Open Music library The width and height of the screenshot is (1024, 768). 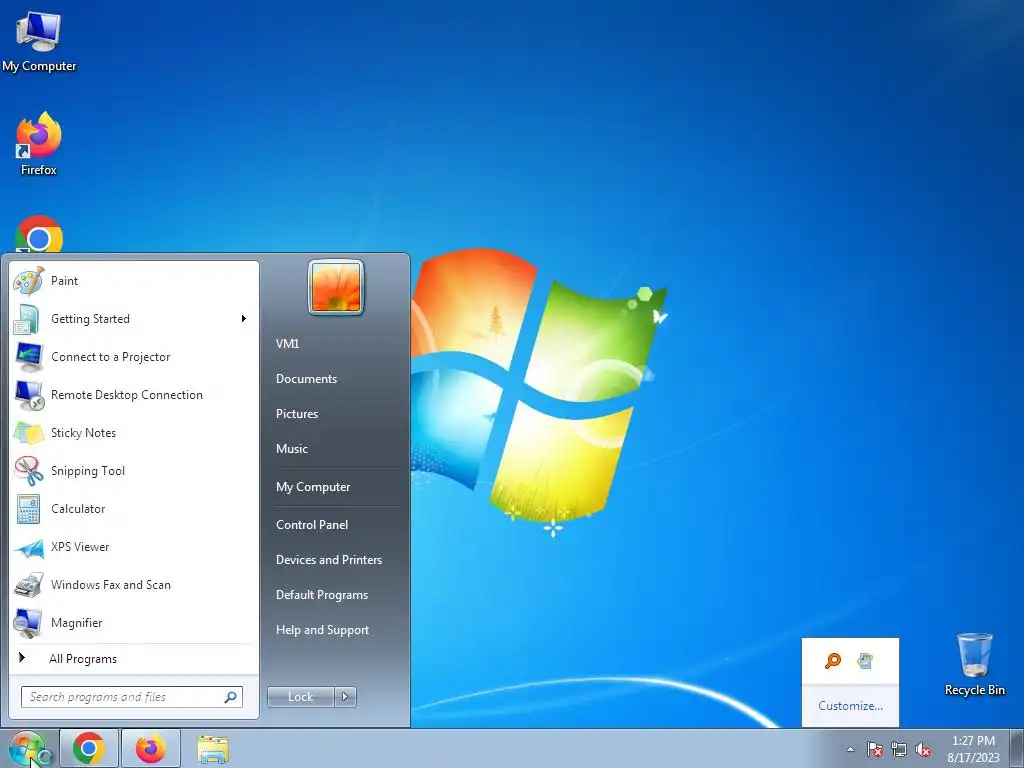click(x=292, y=449)
